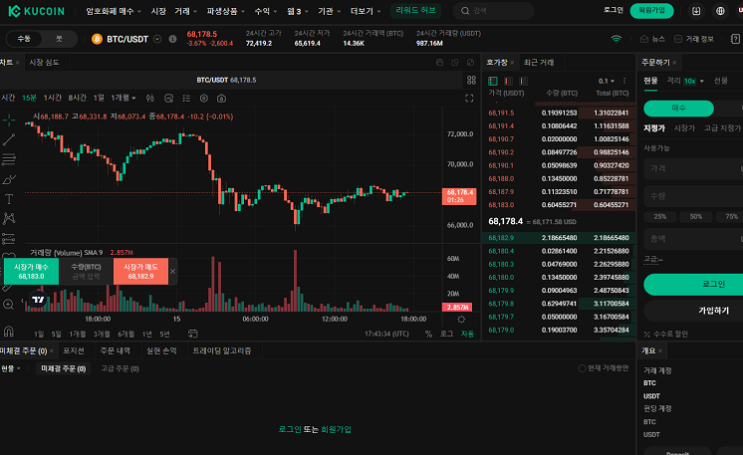This screenshot has width=743, height=455.
Task: Select the pattern drawing tool
Action: coord(9,218)
